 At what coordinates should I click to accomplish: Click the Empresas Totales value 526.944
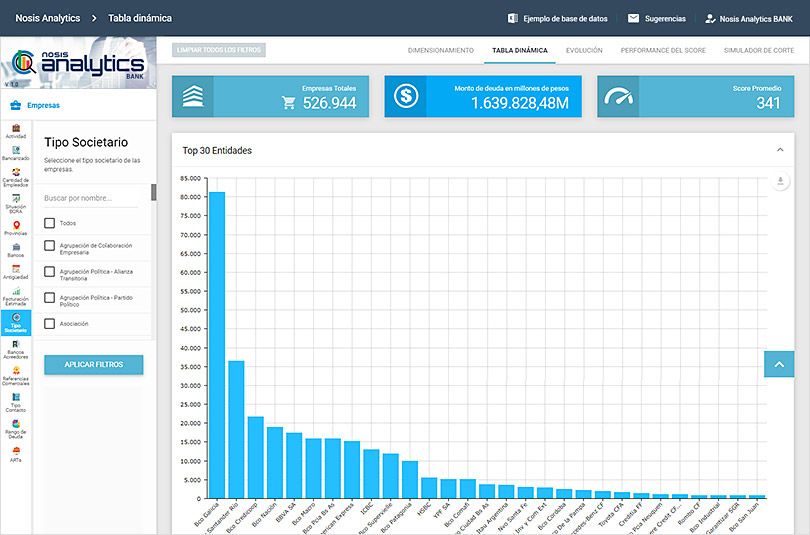tap(330, 103)
